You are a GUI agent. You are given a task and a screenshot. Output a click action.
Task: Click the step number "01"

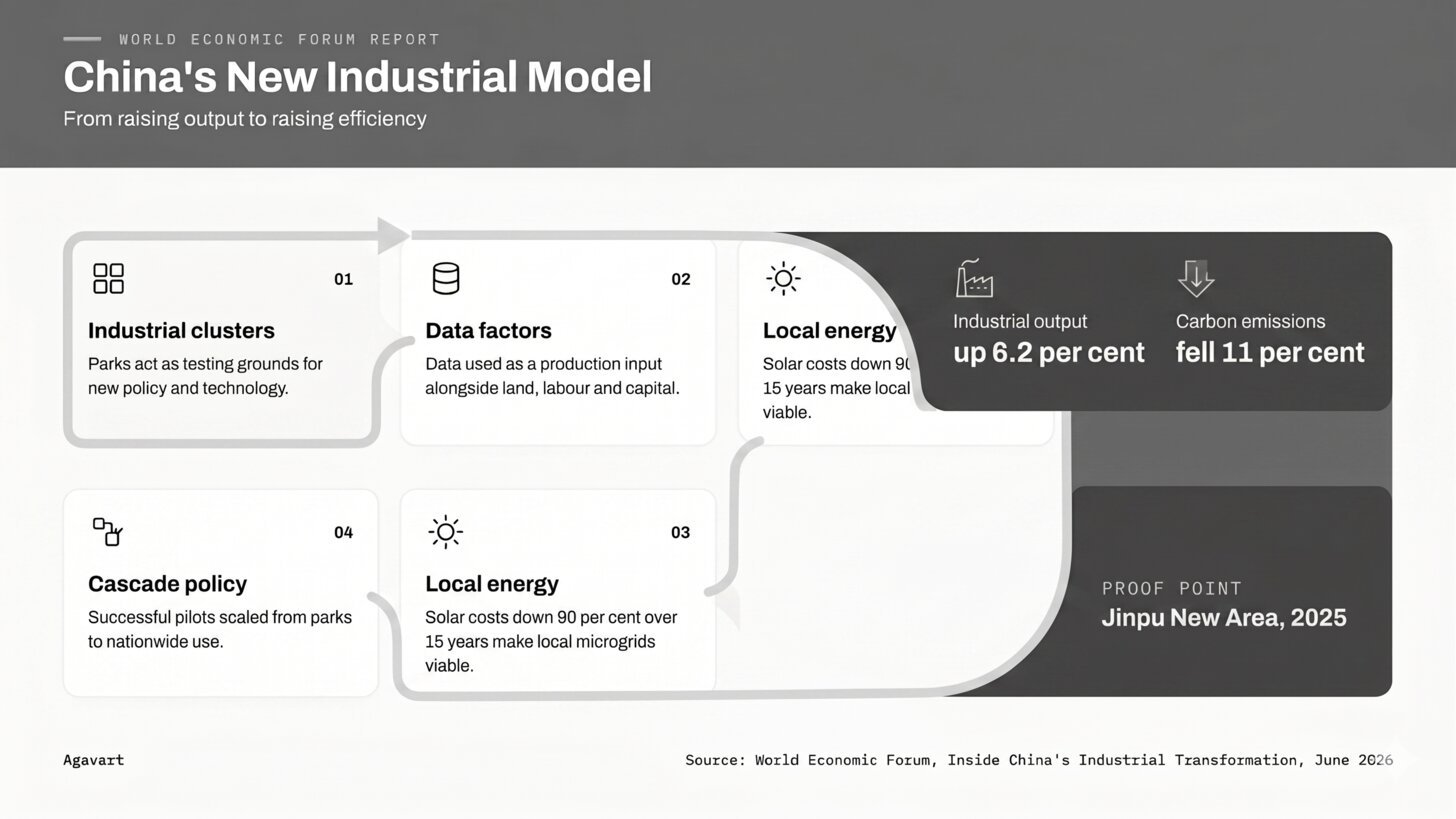pos(343,280)
